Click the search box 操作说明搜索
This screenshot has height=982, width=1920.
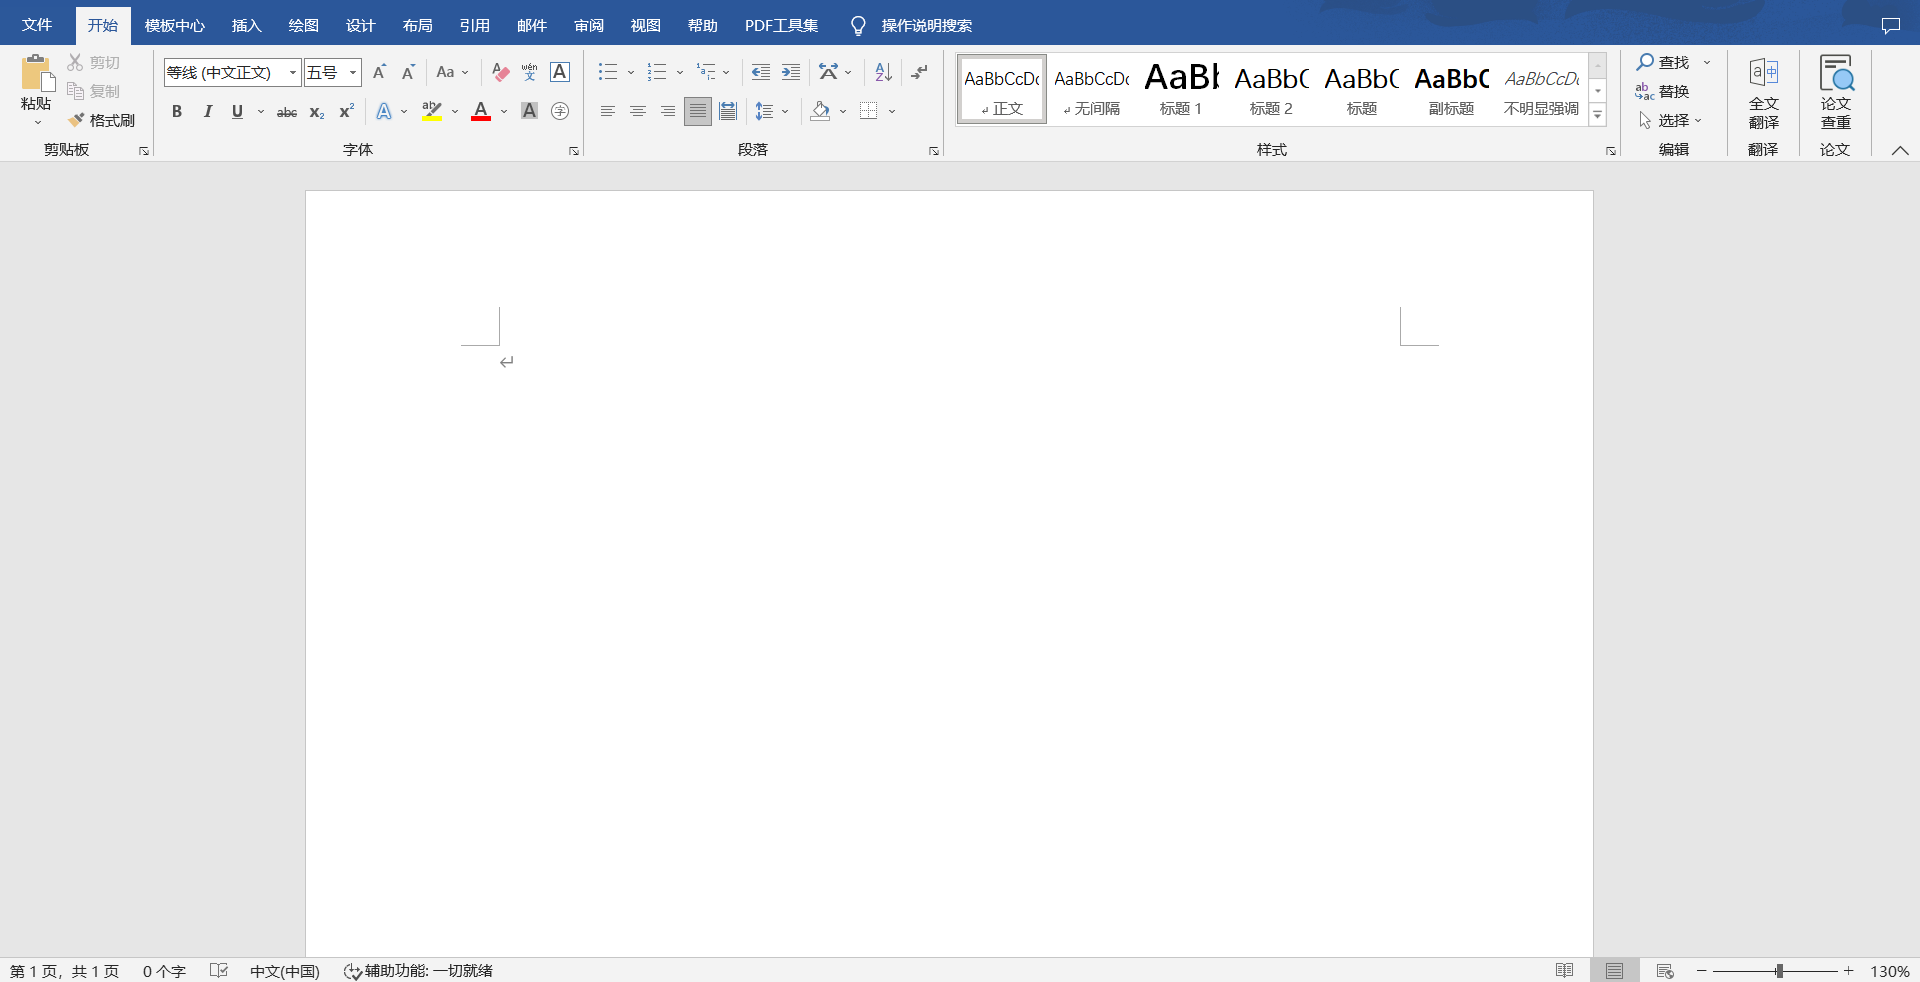[x=926, y=25]
